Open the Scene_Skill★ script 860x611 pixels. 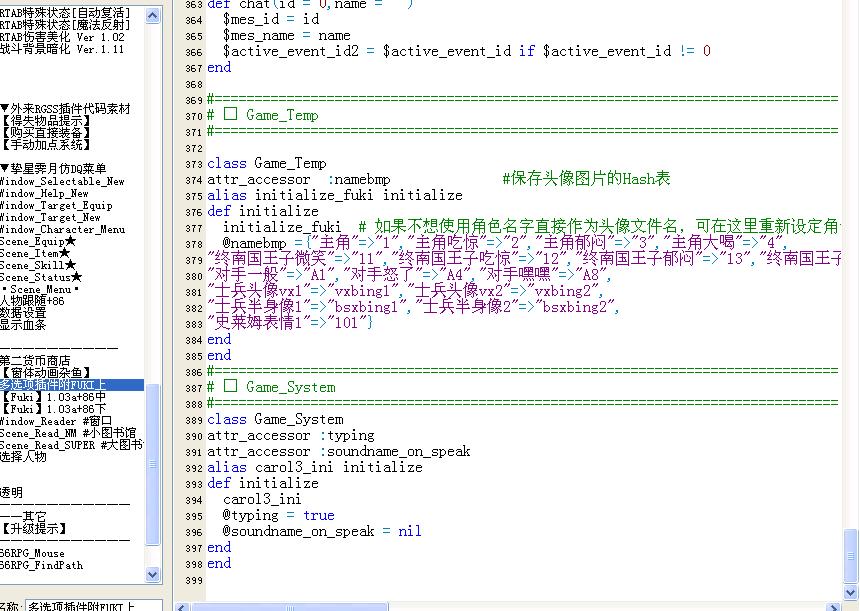(38, 265)
